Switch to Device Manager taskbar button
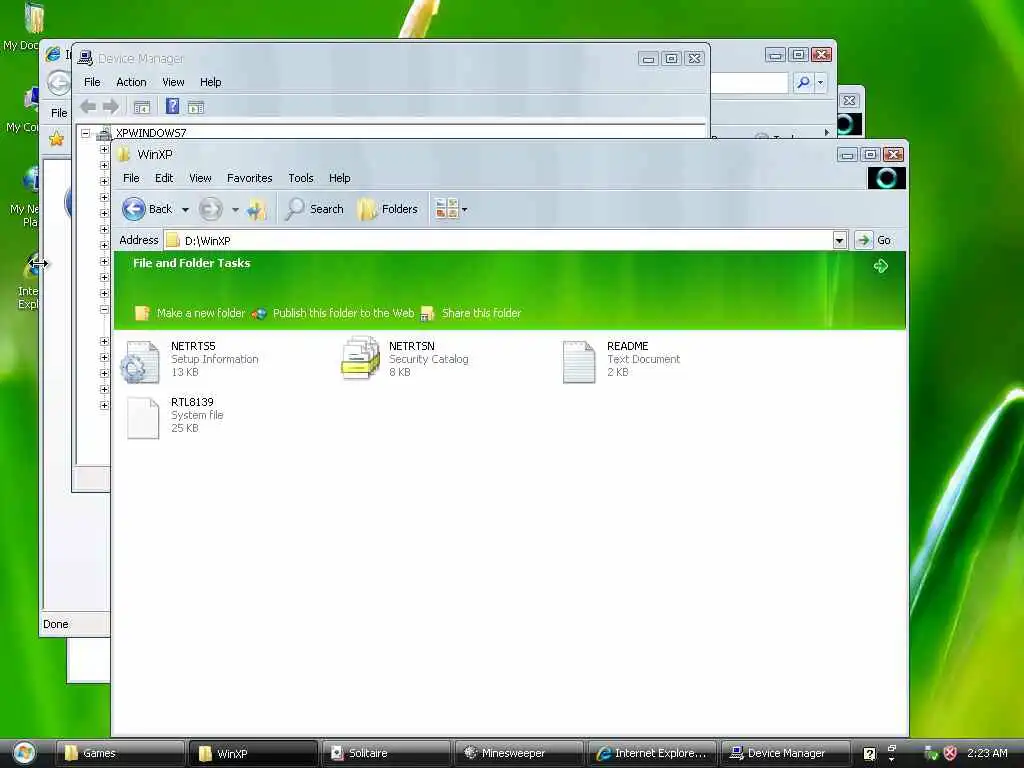The height and width of the screenshot is (768, 1024). [786, 754]
